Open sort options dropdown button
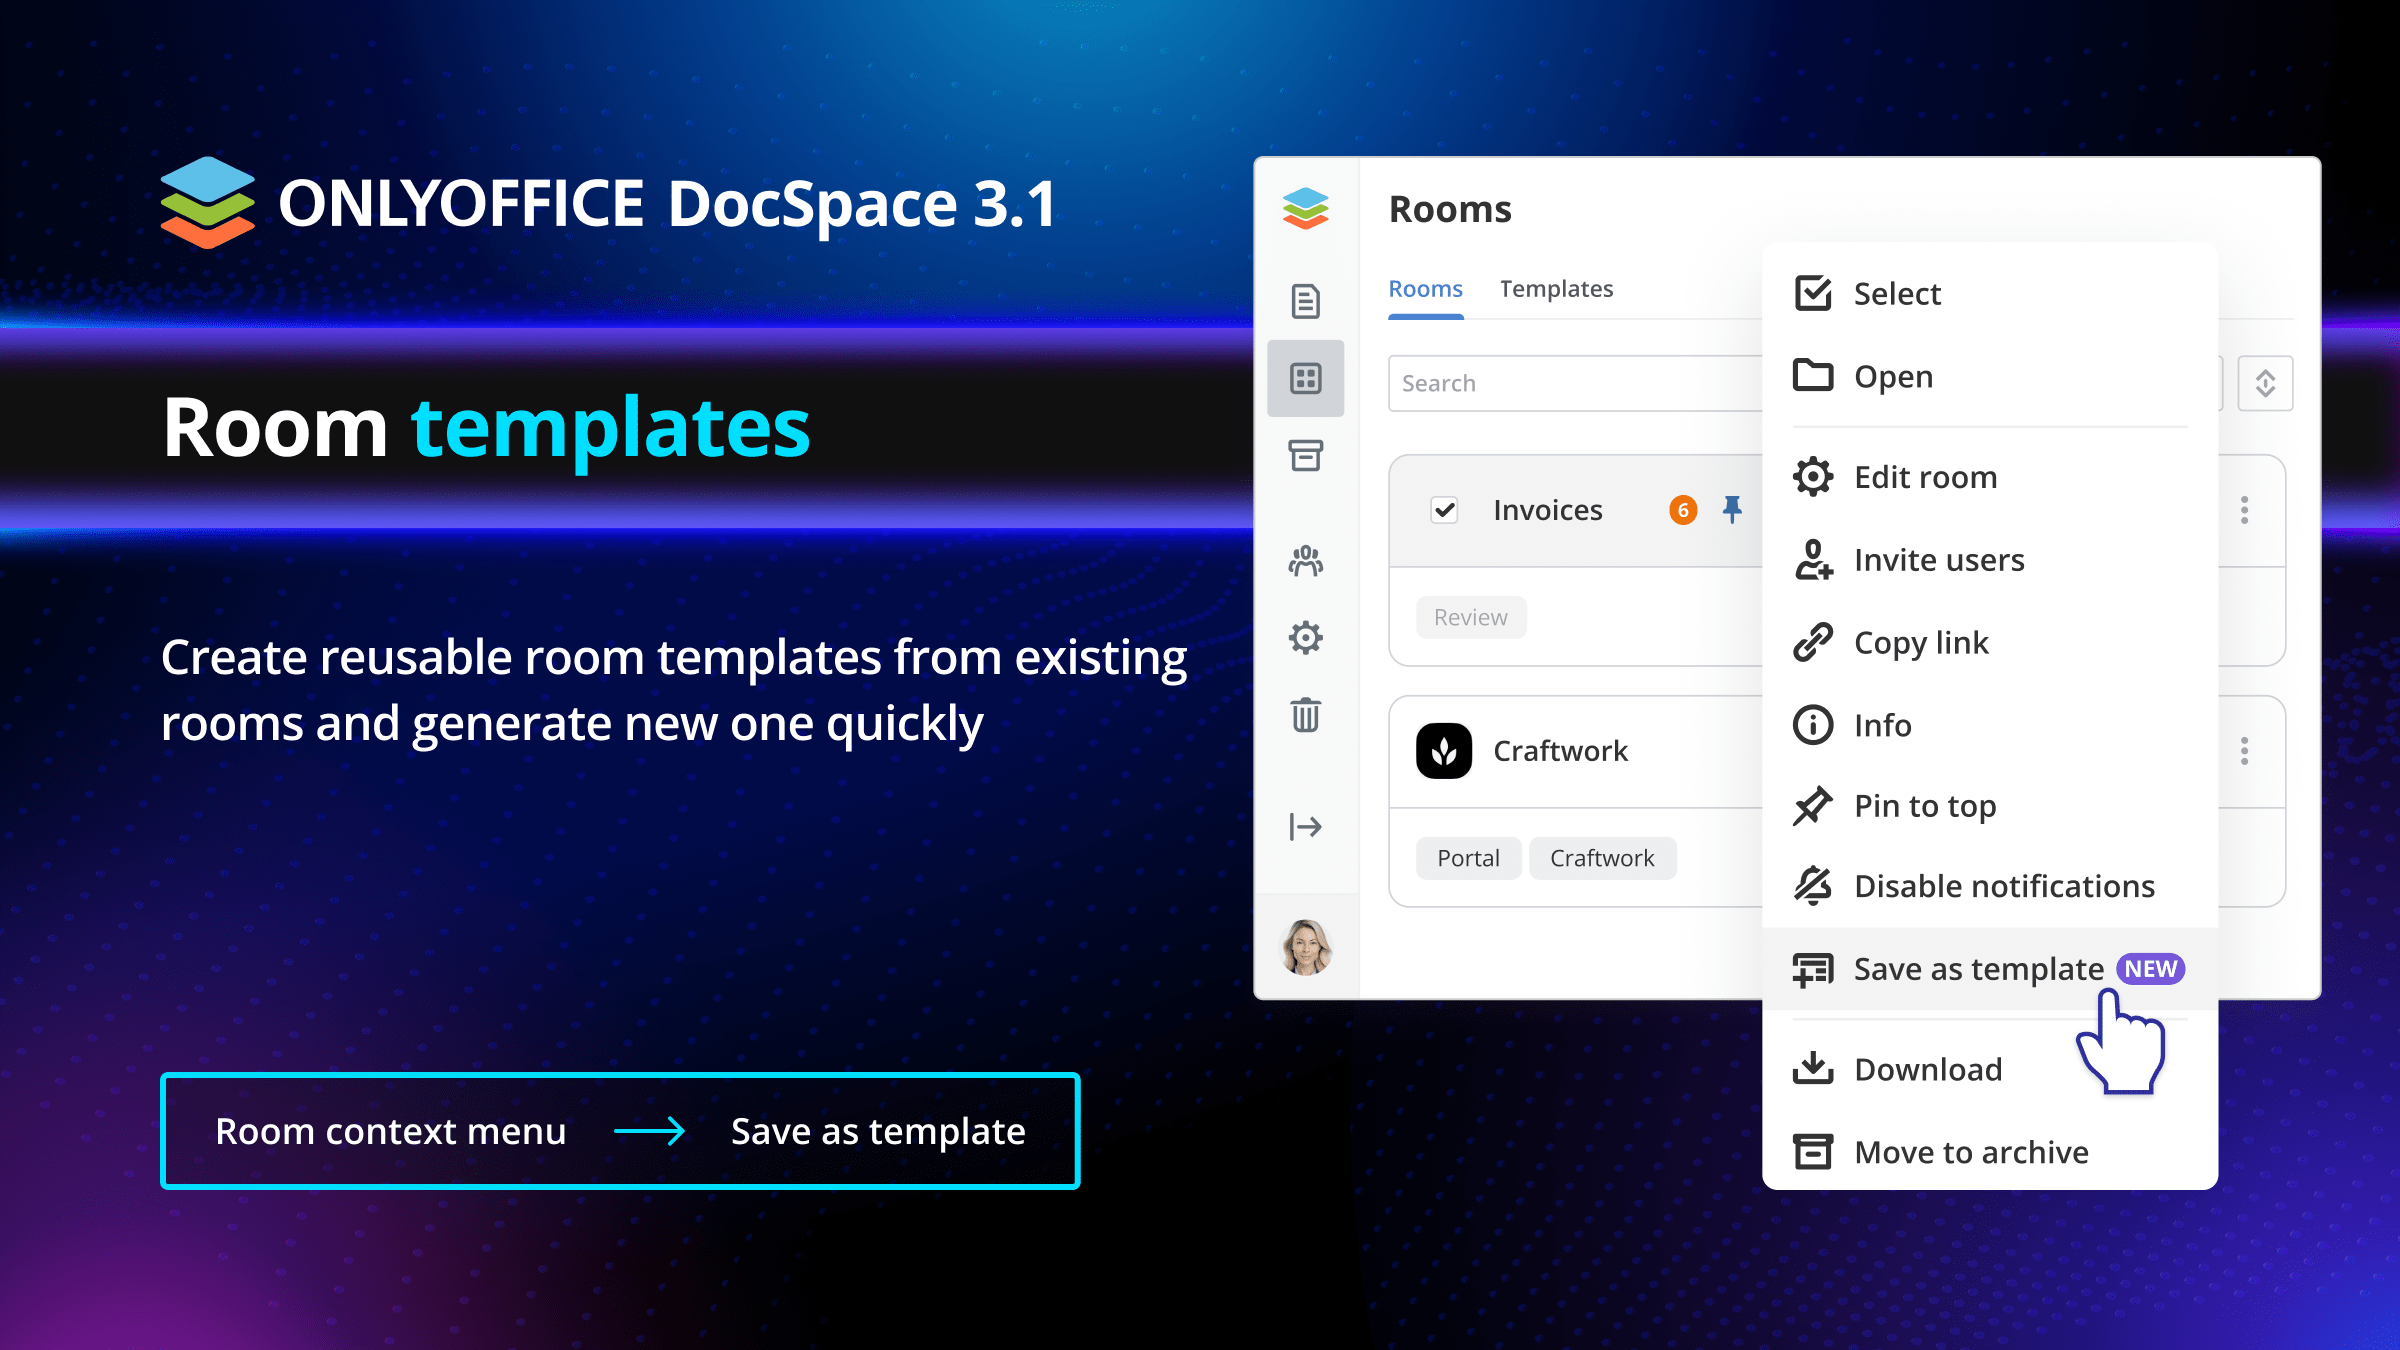The image size is (2400, 1350). coord(2265,383)
